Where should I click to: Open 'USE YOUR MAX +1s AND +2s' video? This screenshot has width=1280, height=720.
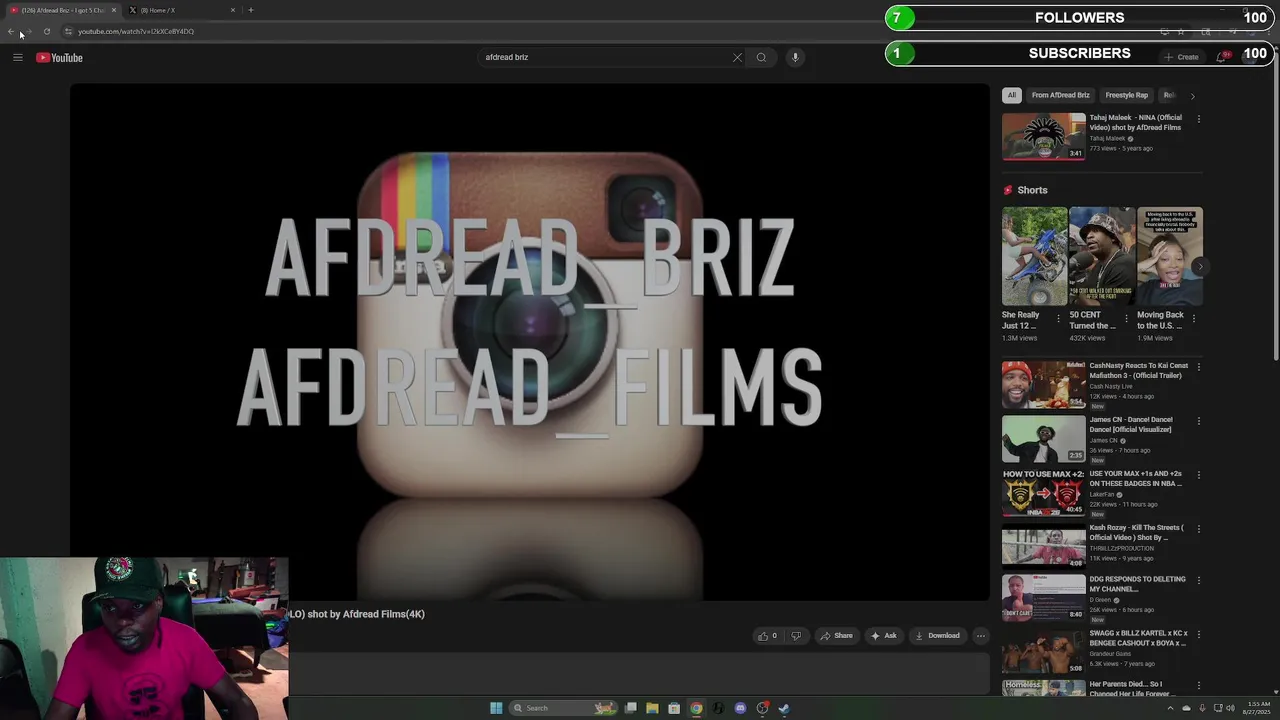(x=1043, y=493)
